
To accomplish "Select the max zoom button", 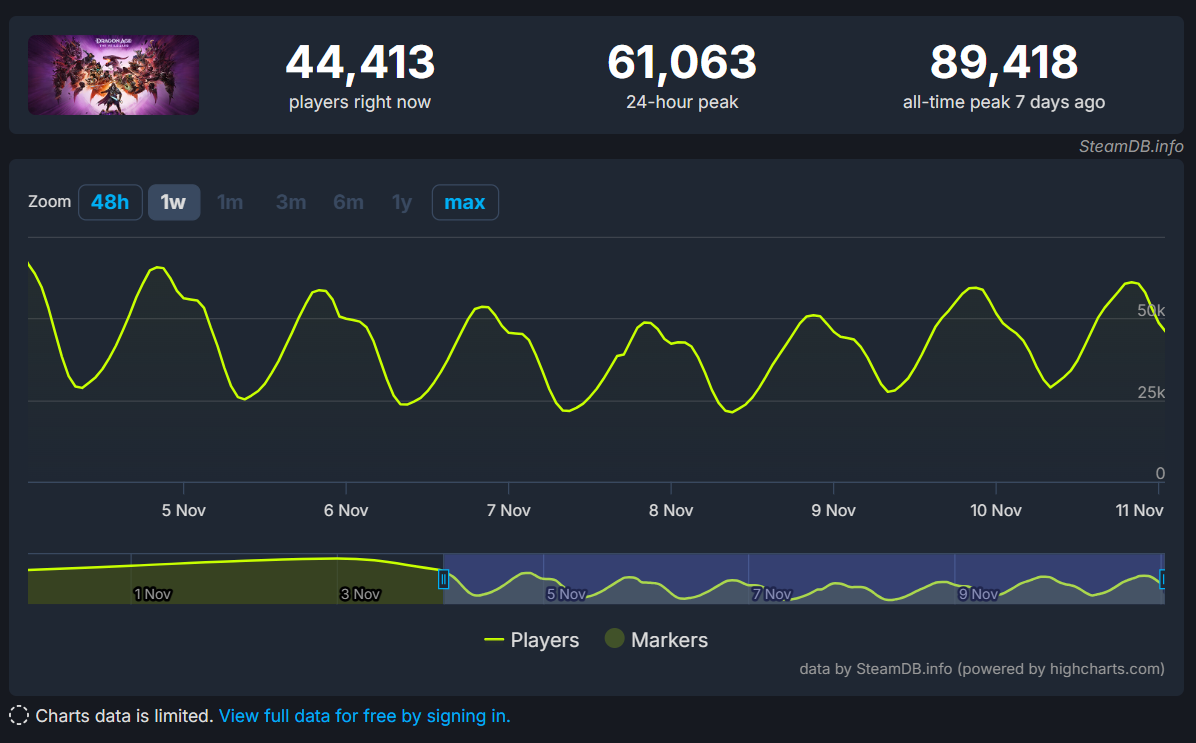I will (x=465, y=202).
